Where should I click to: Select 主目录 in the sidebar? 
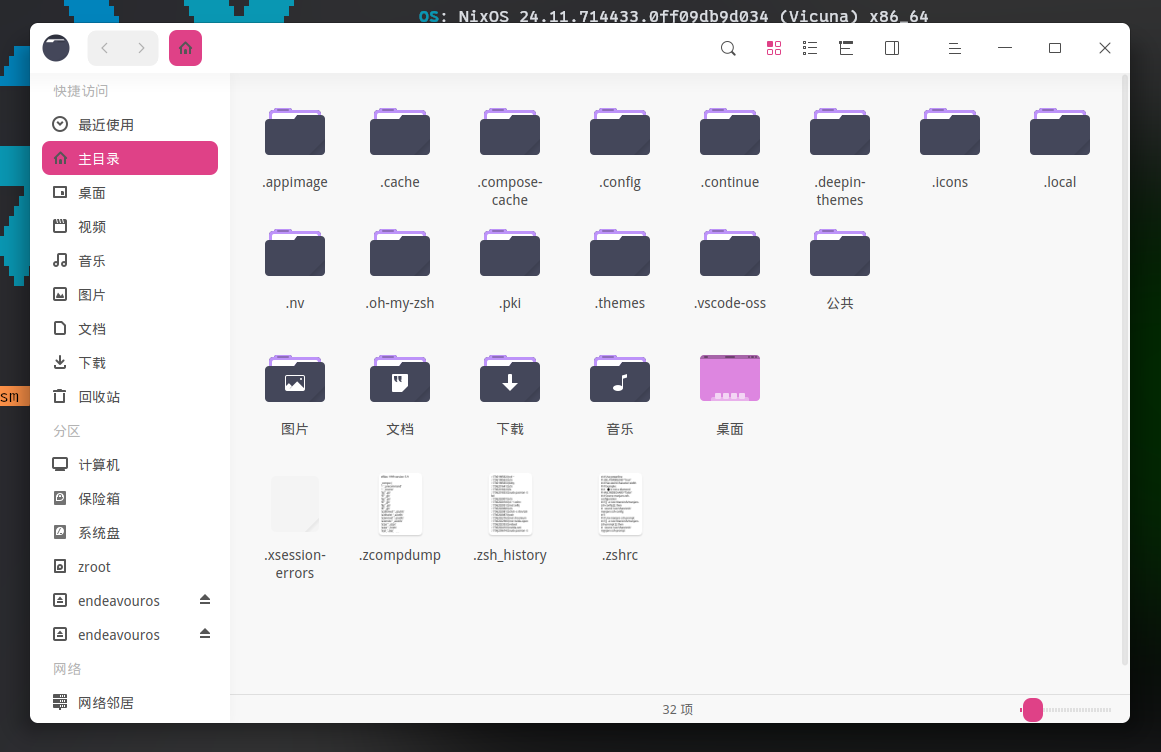[x=130, y=158]
